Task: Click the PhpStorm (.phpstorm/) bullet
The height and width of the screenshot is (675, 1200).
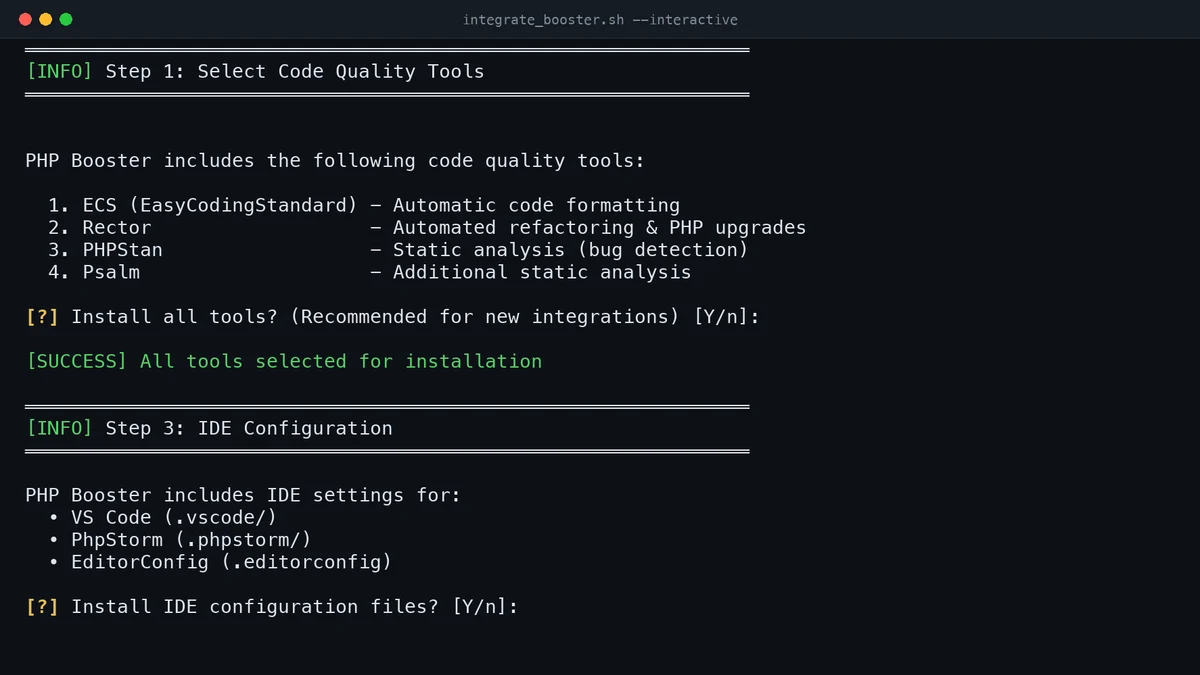Action: (180, 540)
